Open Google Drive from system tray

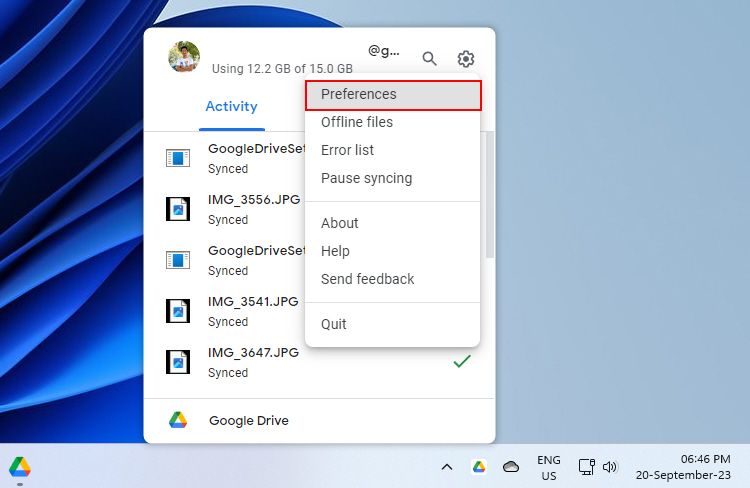[479, 467]
